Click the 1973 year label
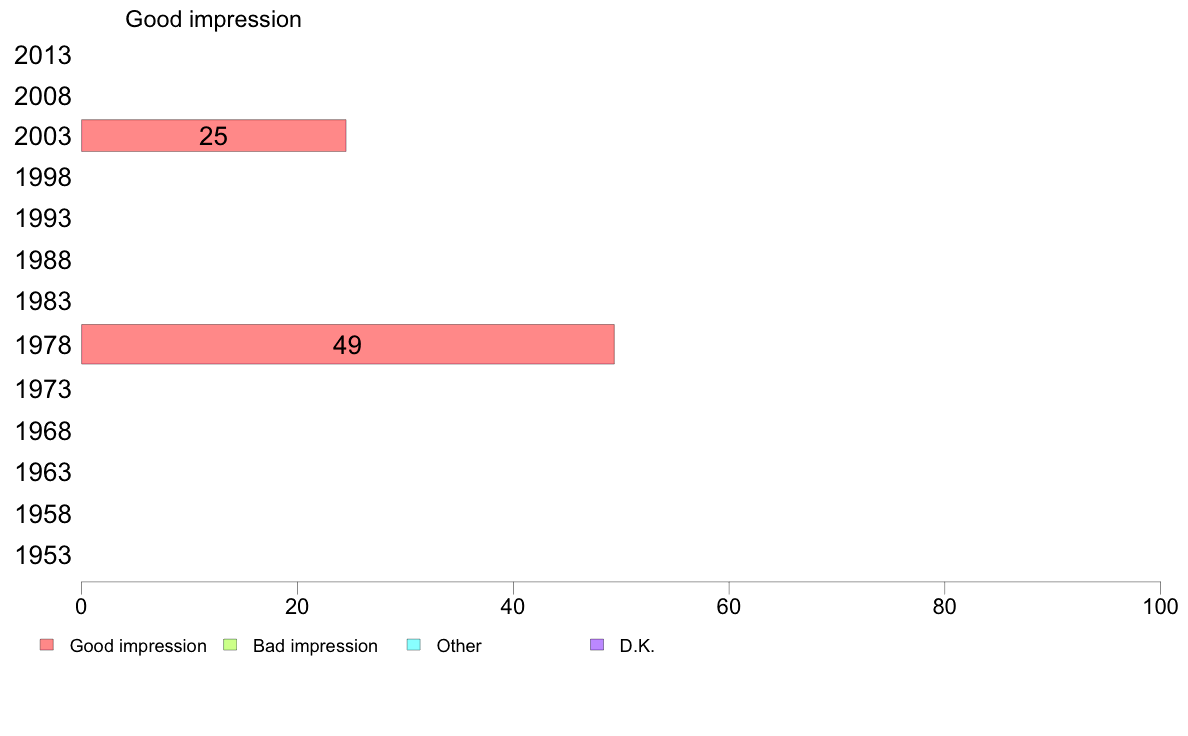1188x736 pixels. tap(43, 389)
